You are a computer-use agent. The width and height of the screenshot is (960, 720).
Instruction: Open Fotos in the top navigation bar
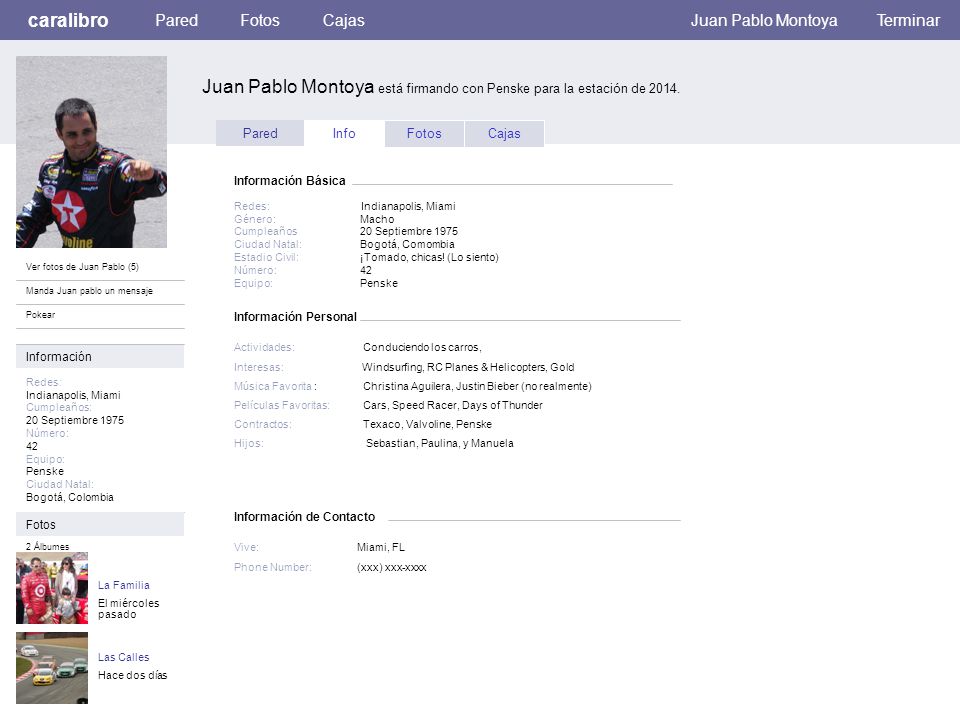260,20
